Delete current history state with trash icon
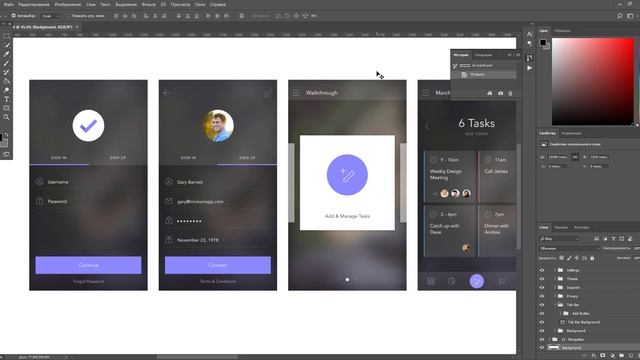Screen dimensions: 640x360 point(510,93)
